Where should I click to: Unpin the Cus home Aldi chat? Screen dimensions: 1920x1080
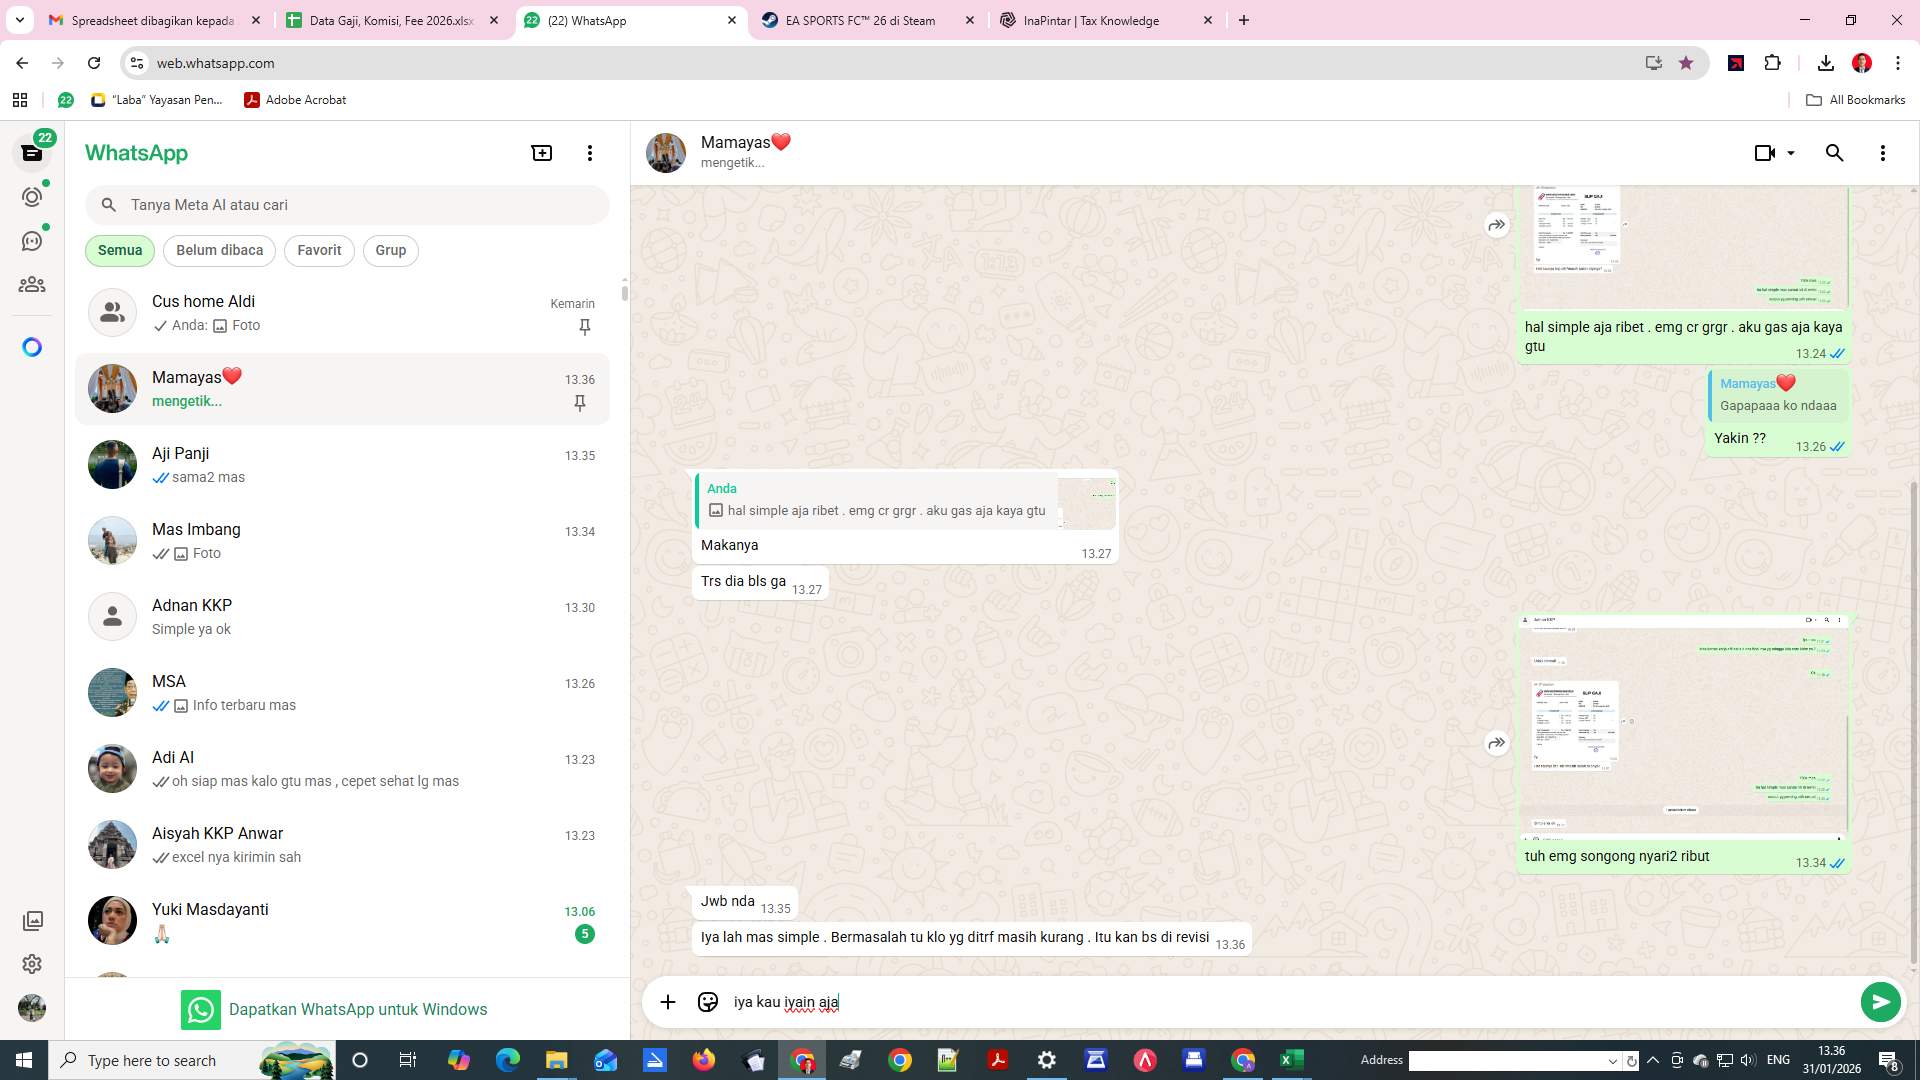pyautogui.click(x=584, y=327)
